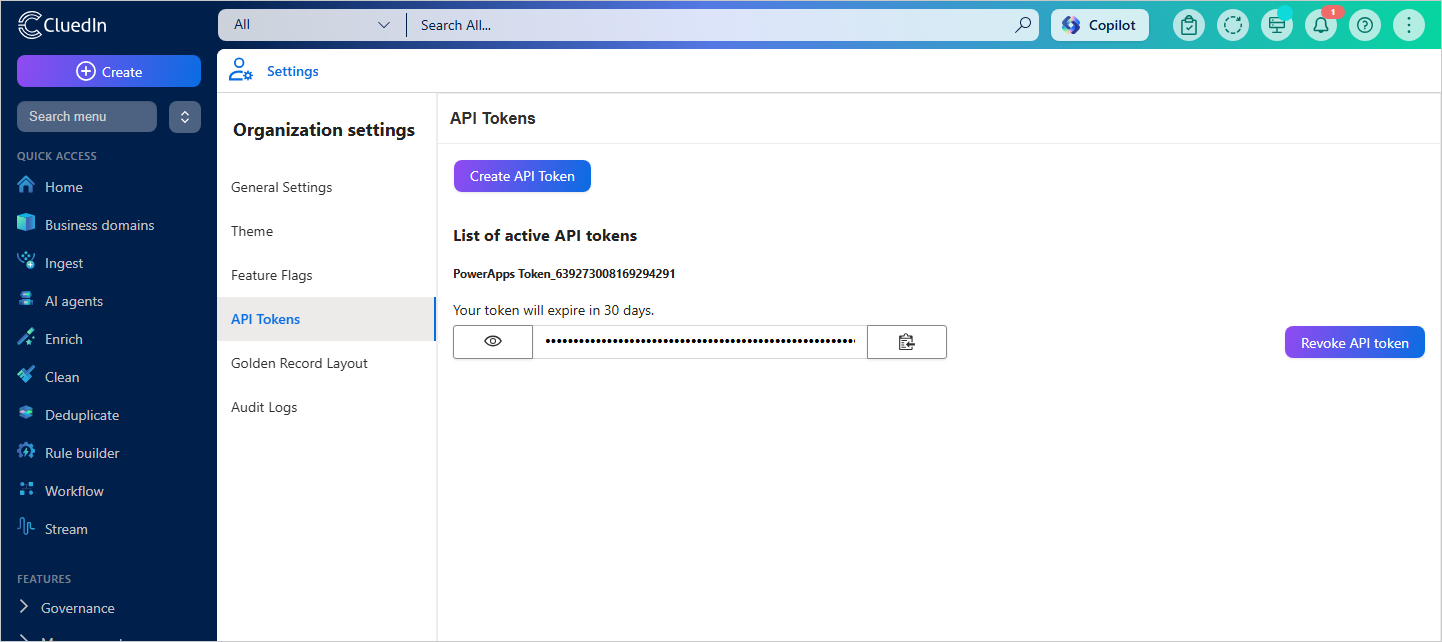Open the help question mark icon

[x=1365, y=25]
